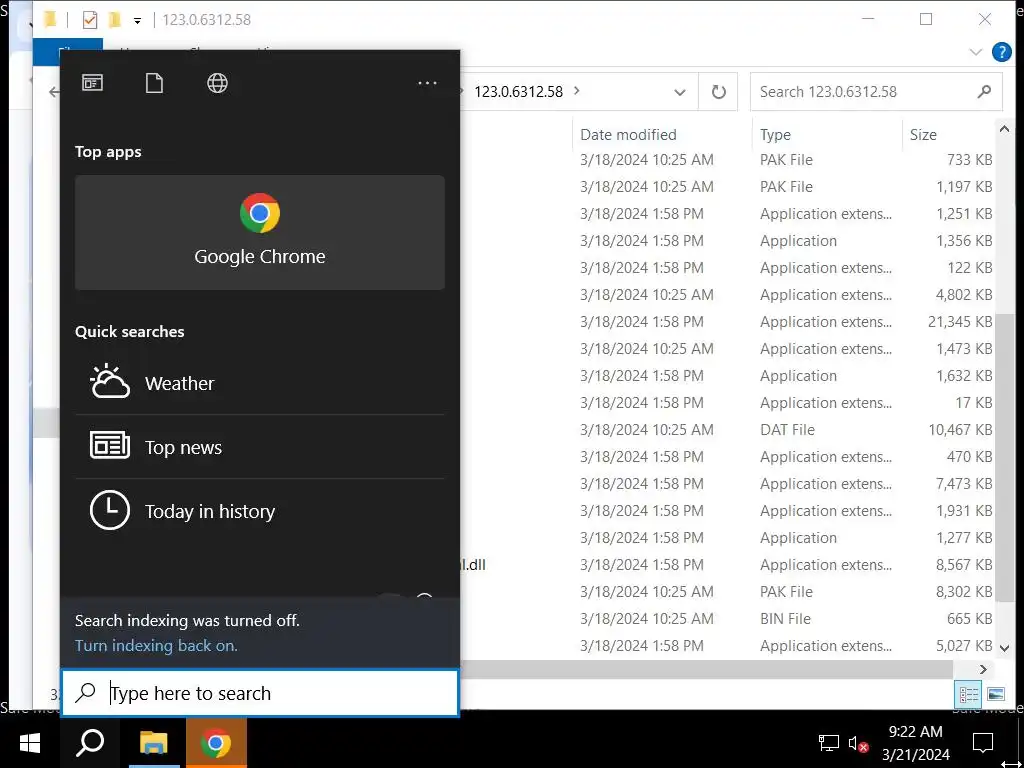Launch Google Chrome from Top apps

pyautogui.click(x=260, y=232)
